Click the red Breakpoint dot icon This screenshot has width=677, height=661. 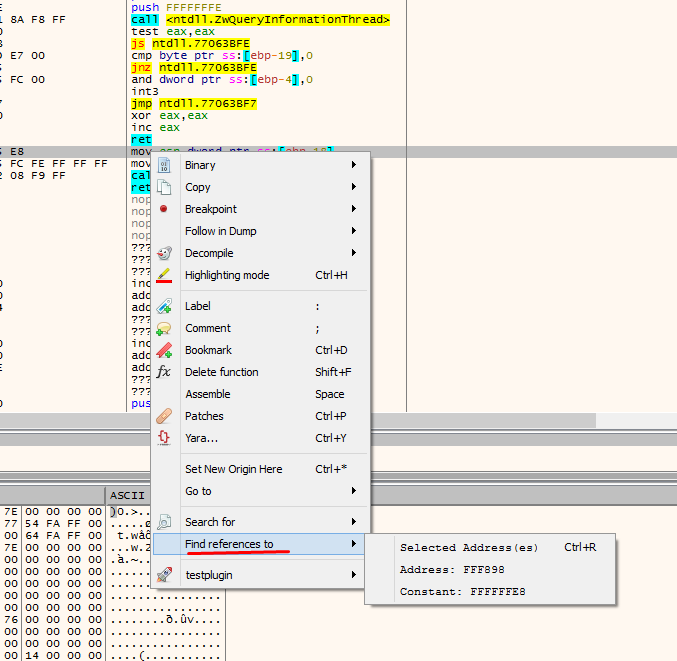[x=165, y=209]
